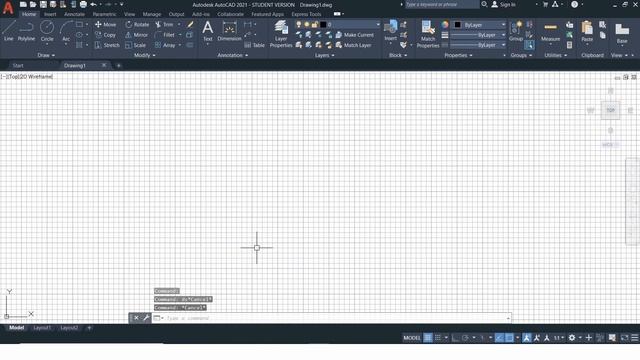Click the Rotate tool

click(137, 24)
